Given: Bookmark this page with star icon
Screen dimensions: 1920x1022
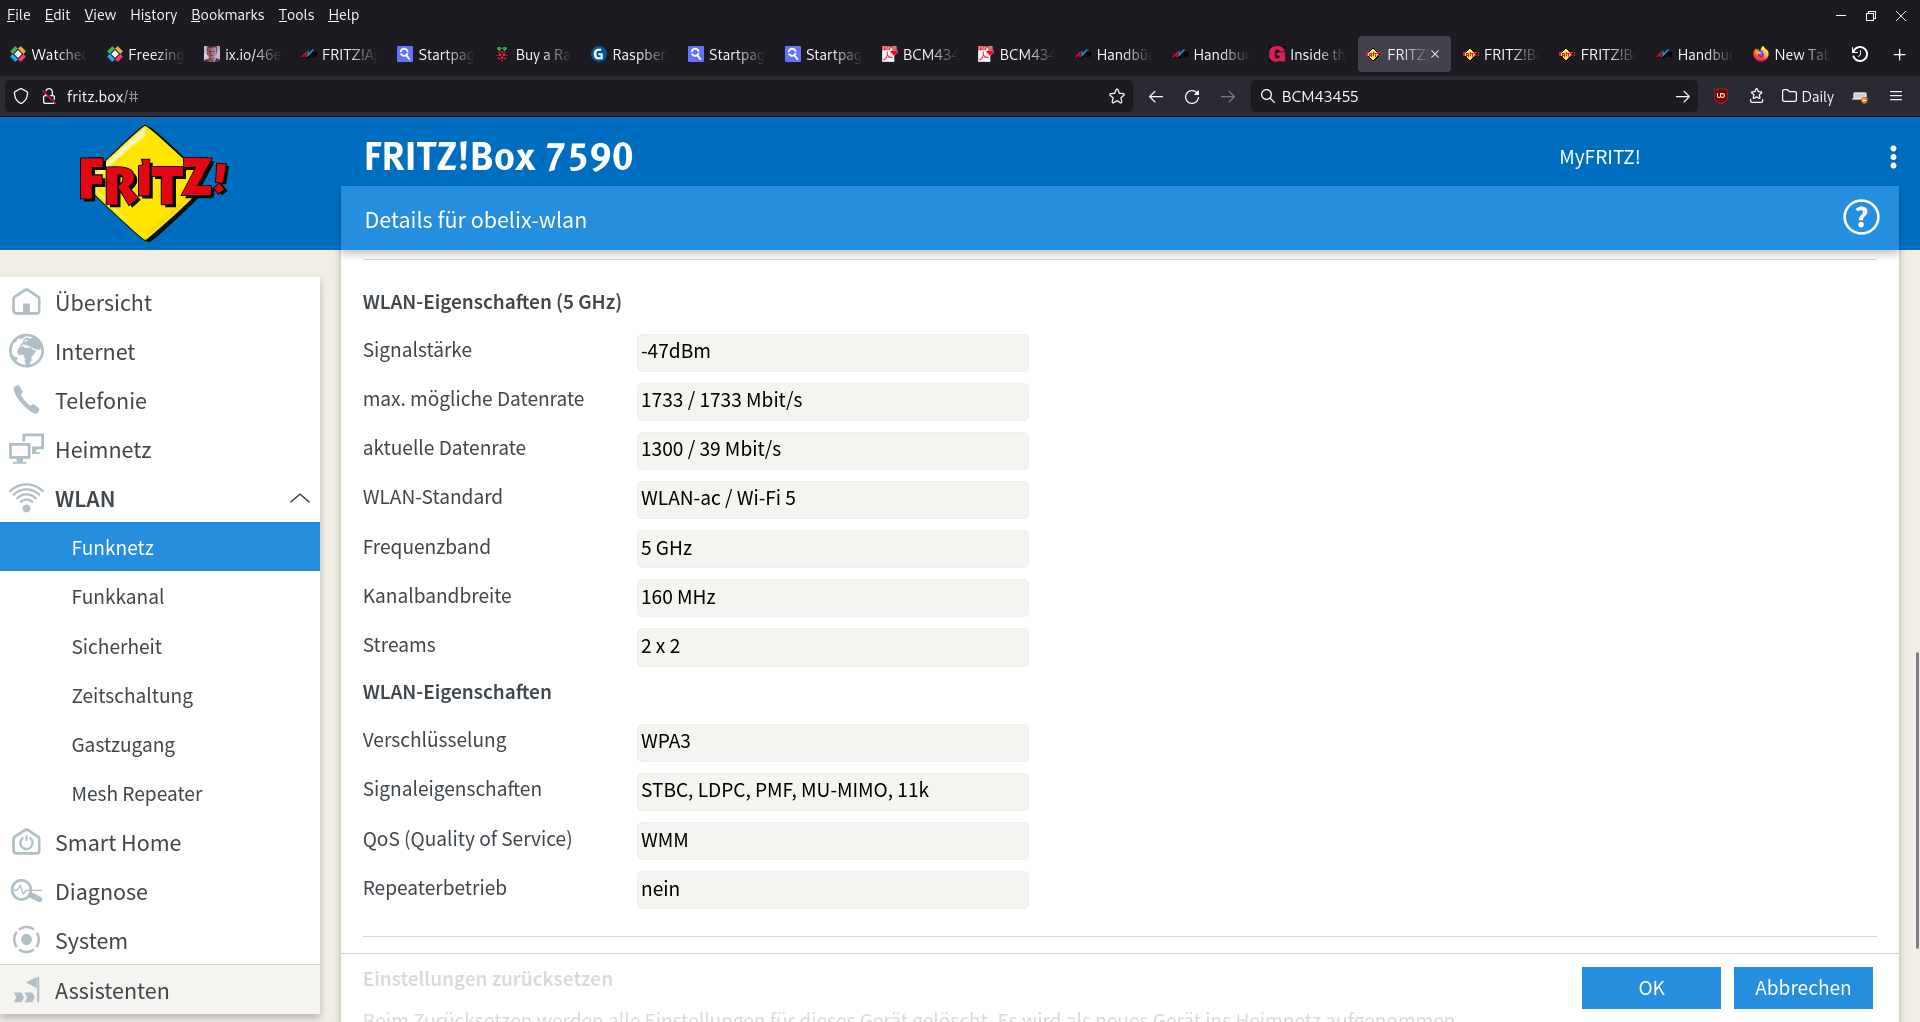Looking at the screenshot, I should point(1117,97).
